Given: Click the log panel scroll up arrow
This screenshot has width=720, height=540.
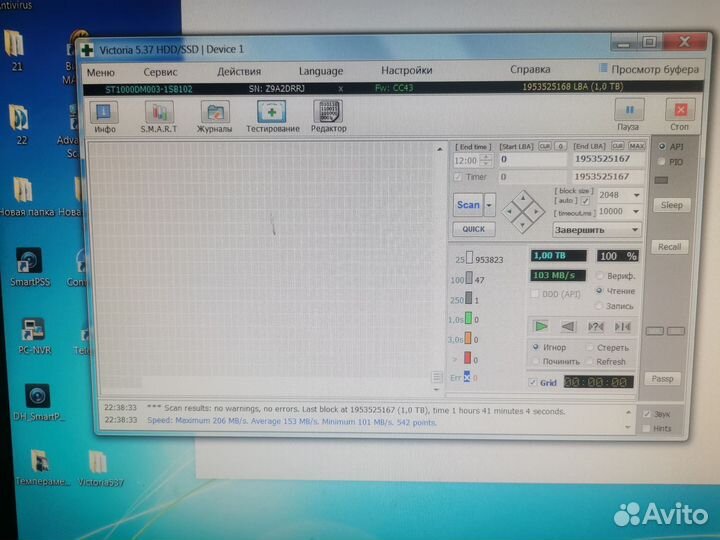Looking at the screenshot, I should [x=628, y=412].
